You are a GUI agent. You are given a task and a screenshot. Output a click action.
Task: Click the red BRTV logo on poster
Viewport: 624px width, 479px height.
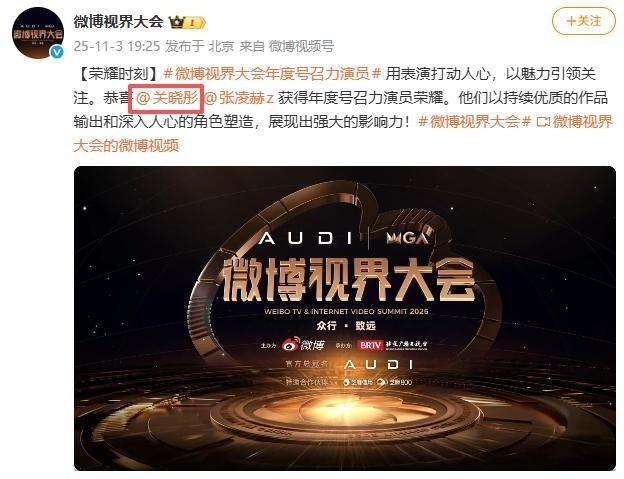coord(370,345)
